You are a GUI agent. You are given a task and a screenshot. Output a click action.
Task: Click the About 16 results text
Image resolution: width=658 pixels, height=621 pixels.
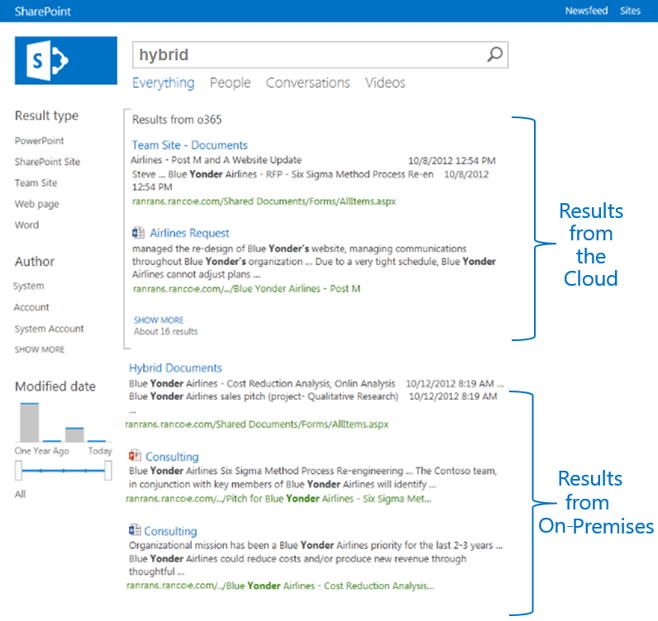click(x=166, y=331)
